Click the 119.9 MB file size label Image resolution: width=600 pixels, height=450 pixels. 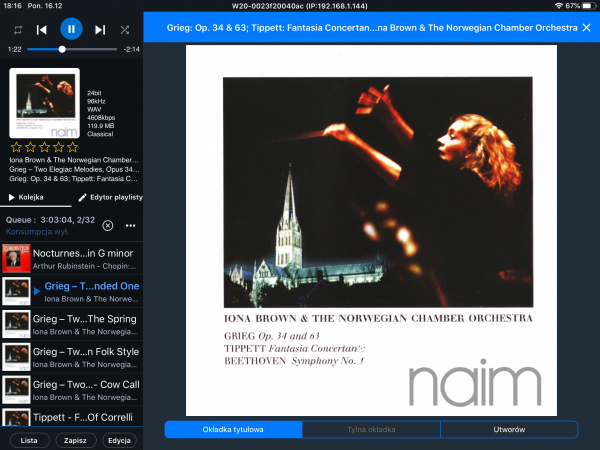(101, 126)
